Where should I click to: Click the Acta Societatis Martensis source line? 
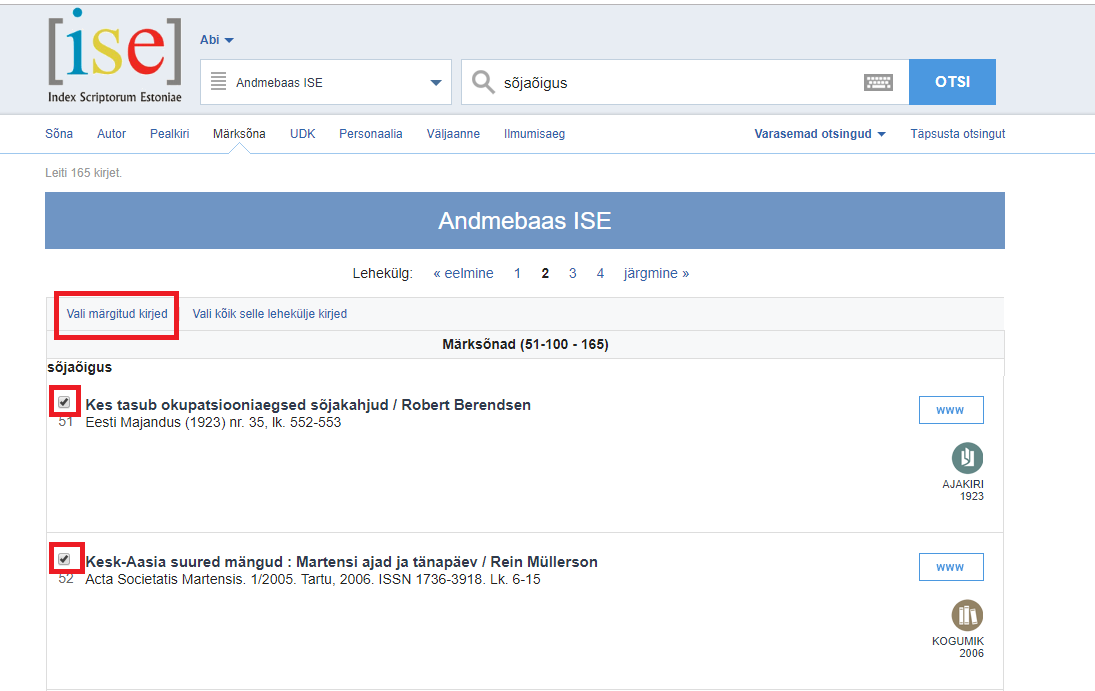click(x=313, y=579)
